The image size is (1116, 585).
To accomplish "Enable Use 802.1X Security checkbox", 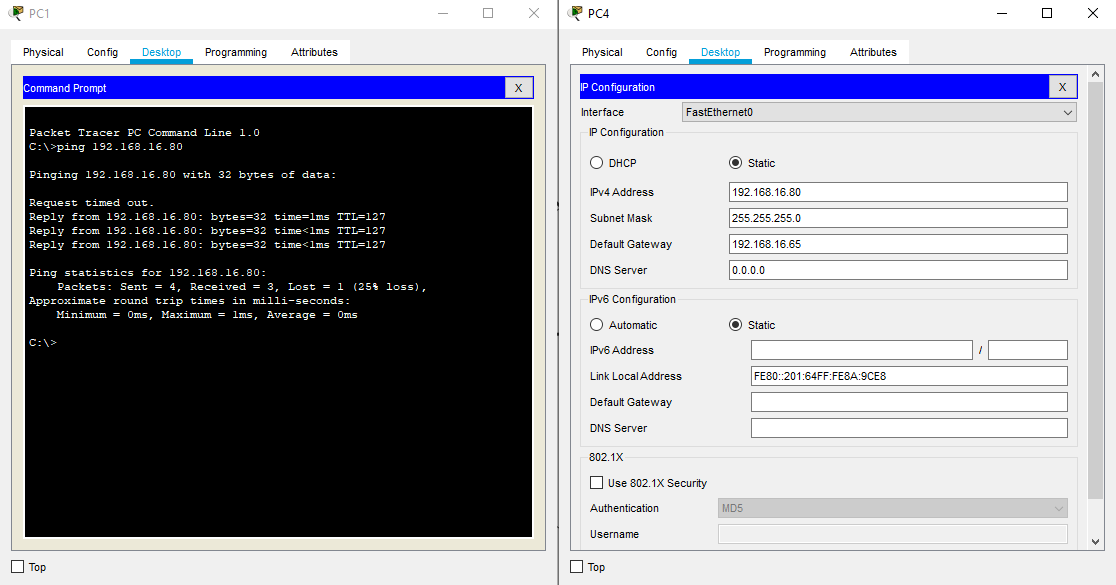I will click(596, 483).
